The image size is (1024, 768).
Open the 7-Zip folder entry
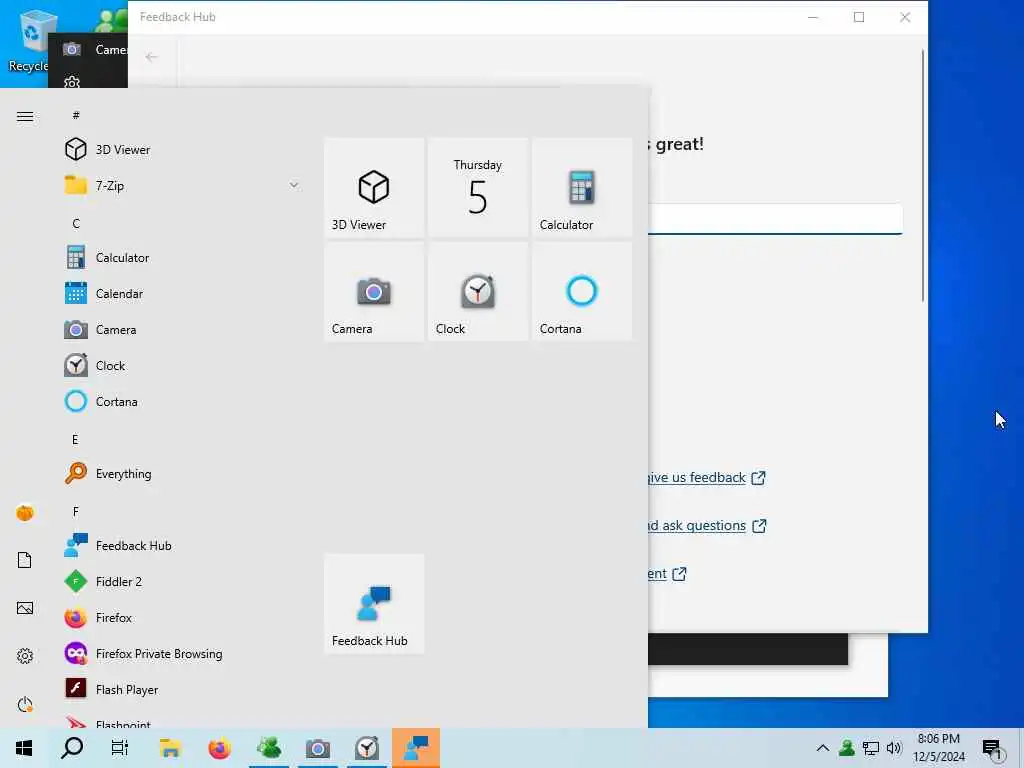[183, 185]
